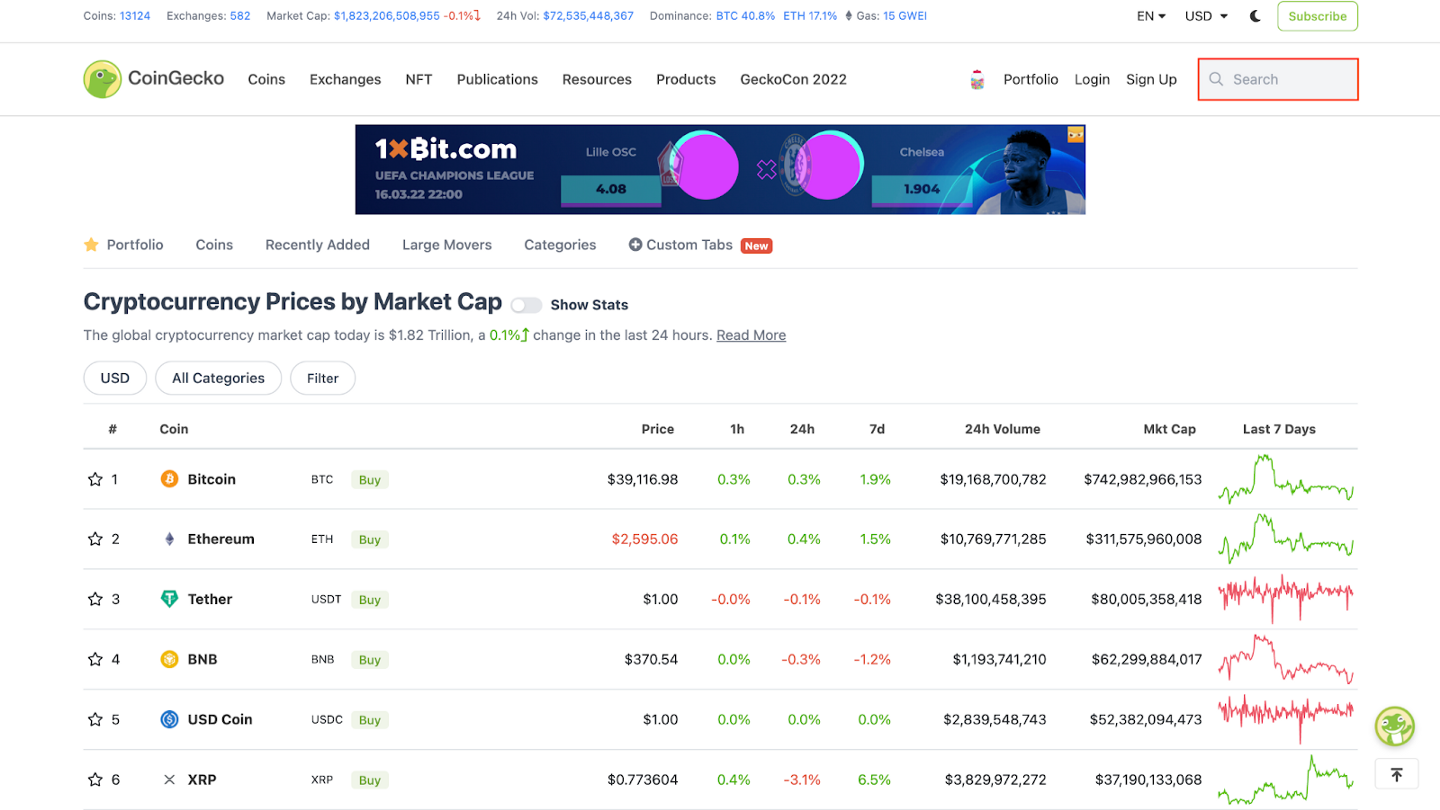Screen dimensions: 1440x810
Task: Click the Login link
Action: pos(1092,79)
